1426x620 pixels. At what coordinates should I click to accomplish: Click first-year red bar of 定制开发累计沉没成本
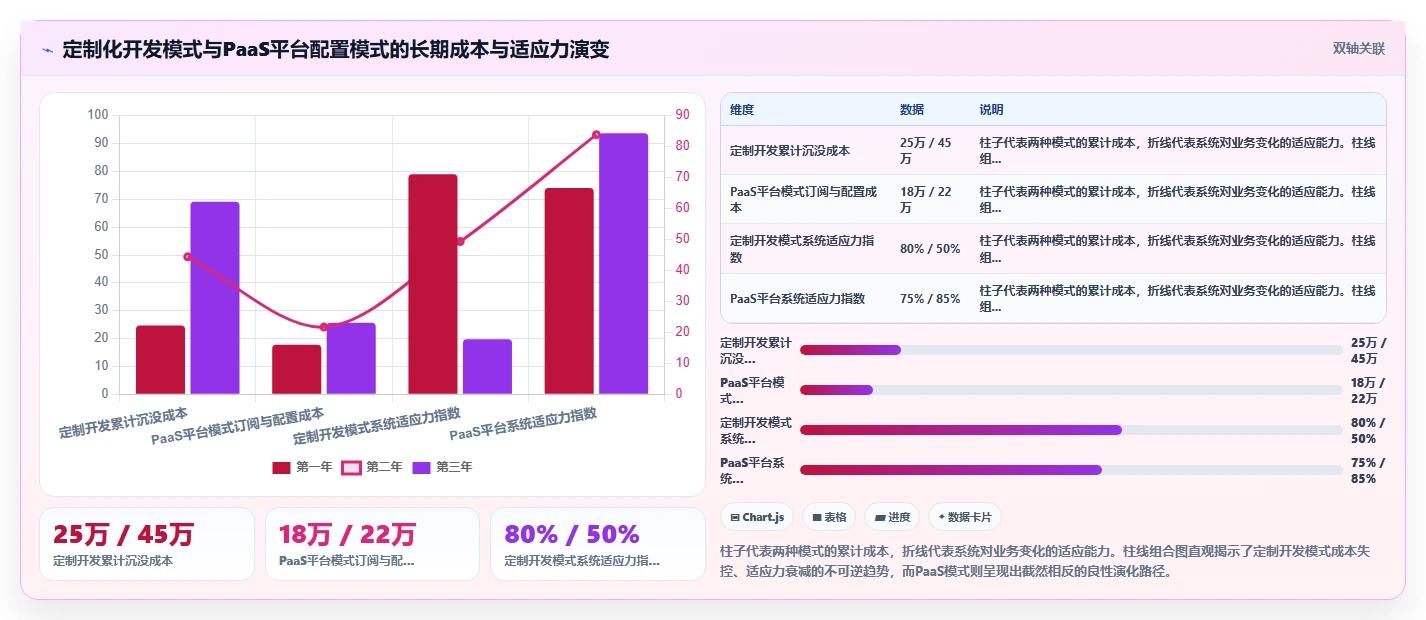[161, 360]
